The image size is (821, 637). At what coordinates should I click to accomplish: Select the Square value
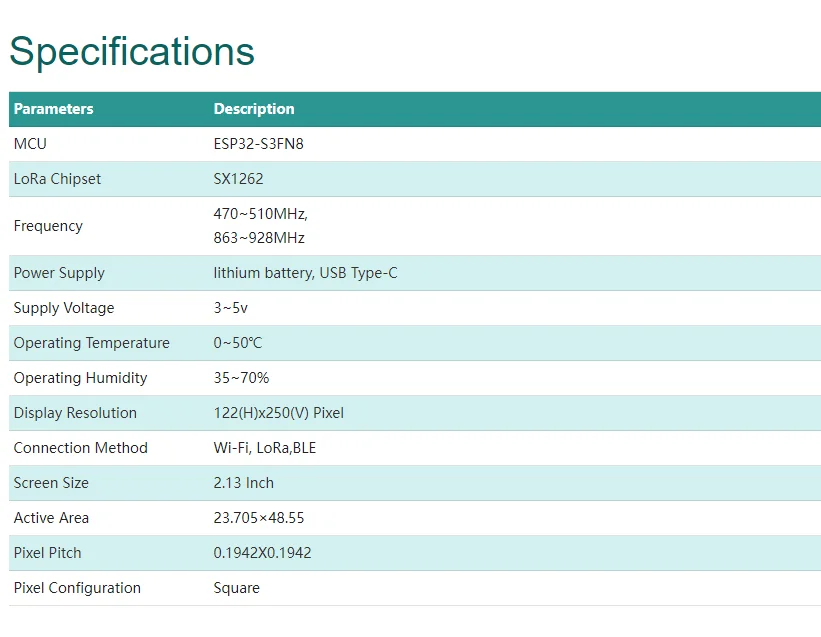pyautogui.click(x=237, y=588)
